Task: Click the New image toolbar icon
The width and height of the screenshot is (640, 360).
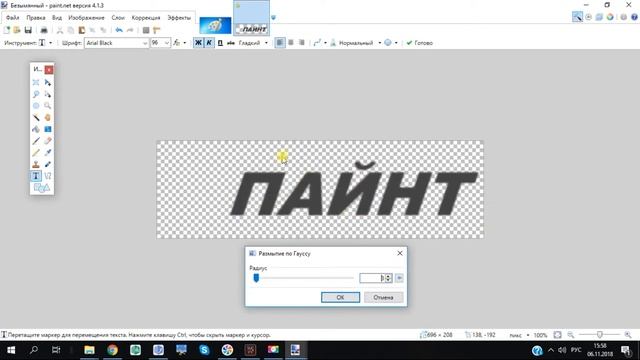Action: pyautogui.click(x=7, y=30)
